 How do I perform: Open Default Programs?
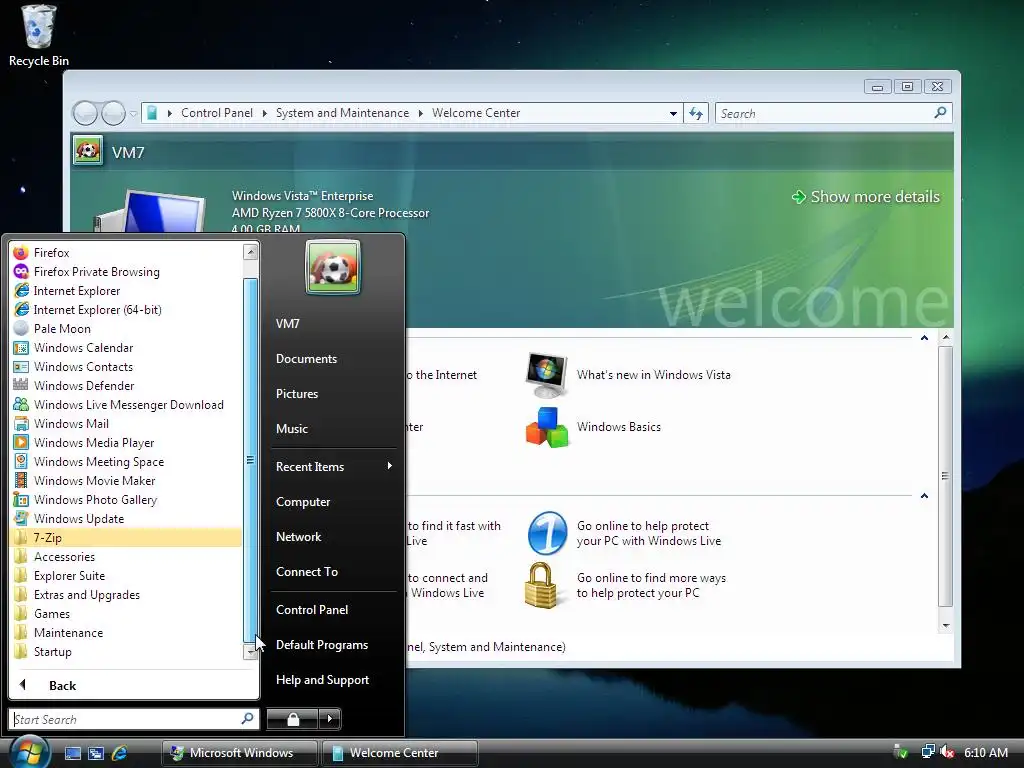tap(333, 645)
